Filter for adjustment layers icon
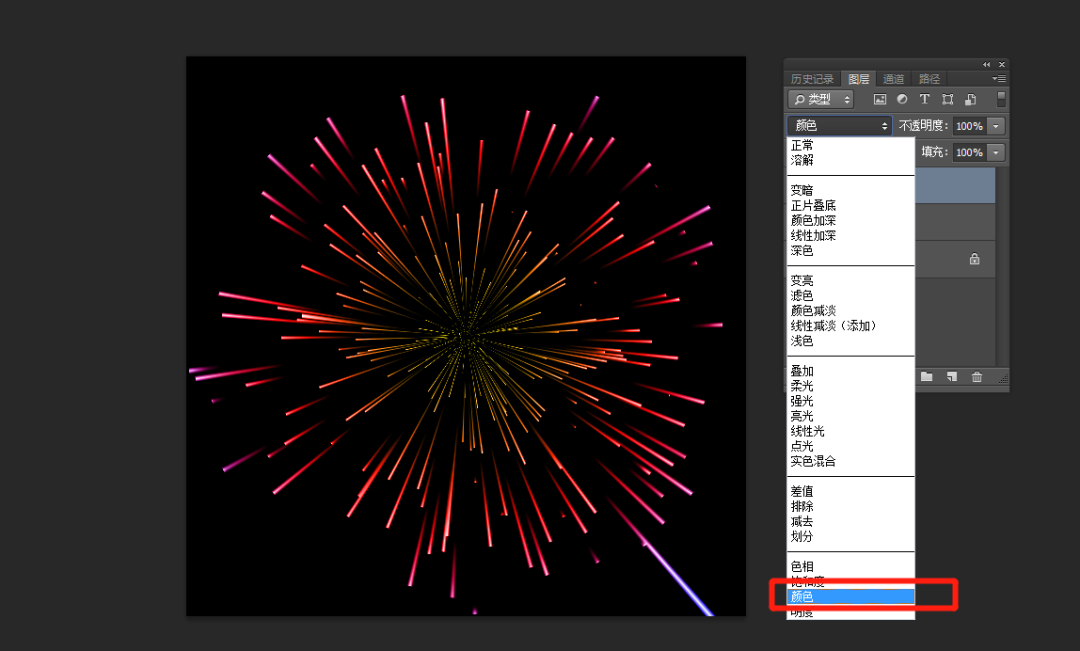Screen dimensions: 1080x651 pos(902,99)
